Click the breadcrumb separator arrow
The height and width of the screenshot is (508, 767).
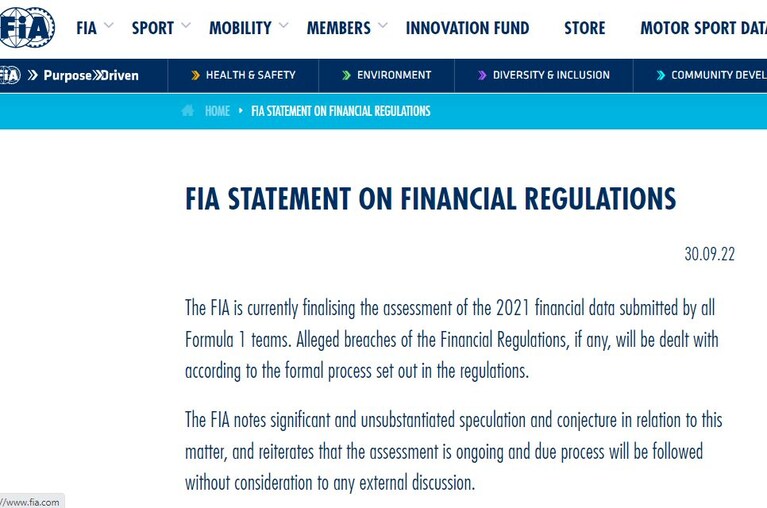click(241, 111)
